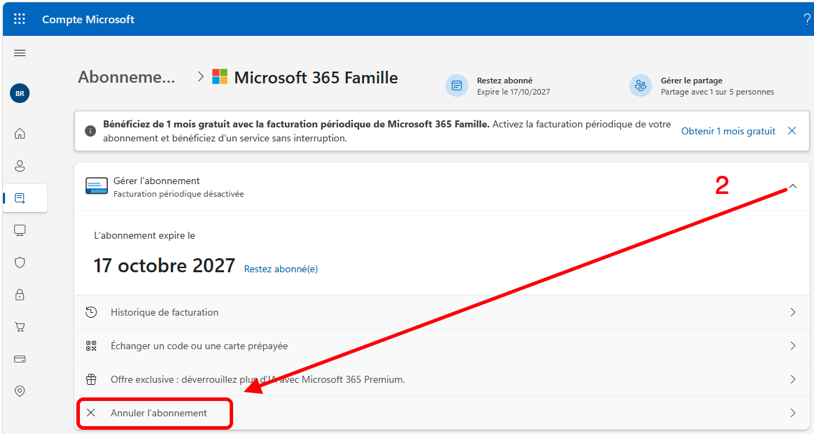The height and width of the screenshot is (434, 814).
Task: Expand Historique de facturation row
Action: [442, 312]
